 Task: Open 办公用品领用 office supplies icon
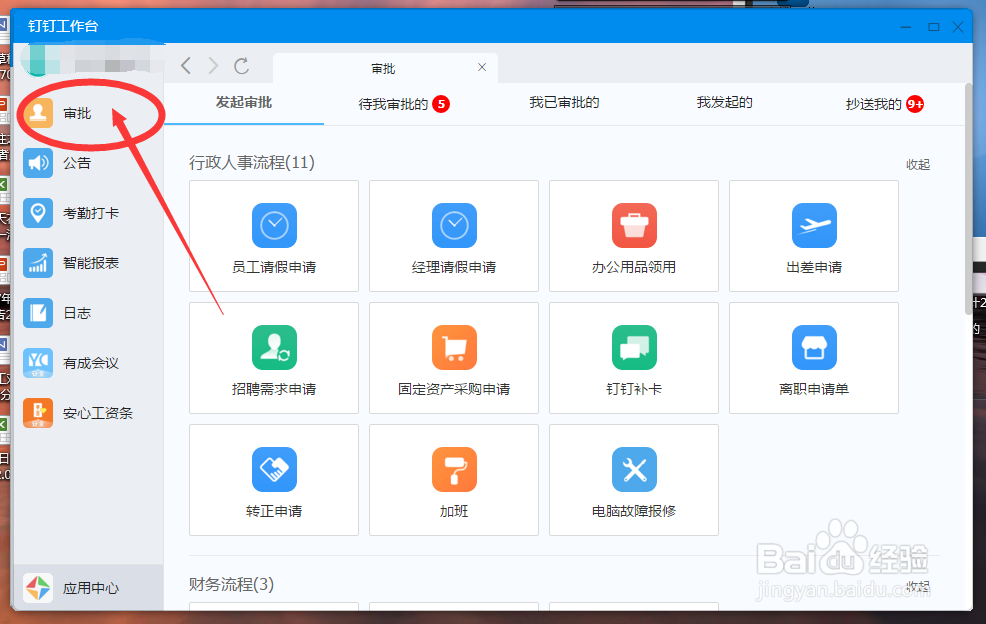633,236
